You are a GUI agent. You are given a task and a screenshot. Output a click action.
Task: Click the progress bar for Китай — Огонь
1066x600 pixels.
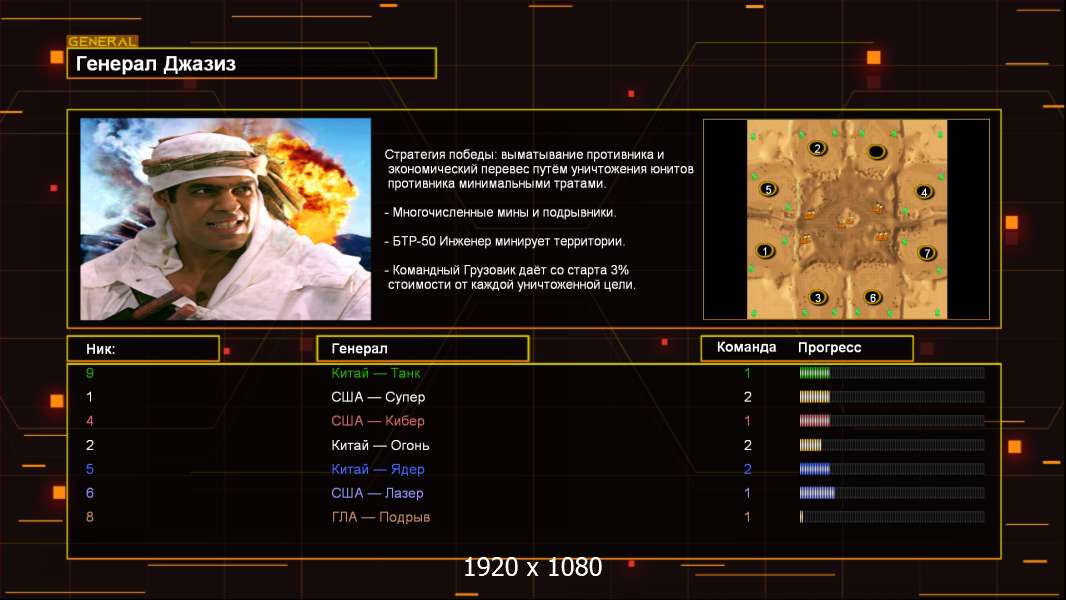tap(891, 445)
